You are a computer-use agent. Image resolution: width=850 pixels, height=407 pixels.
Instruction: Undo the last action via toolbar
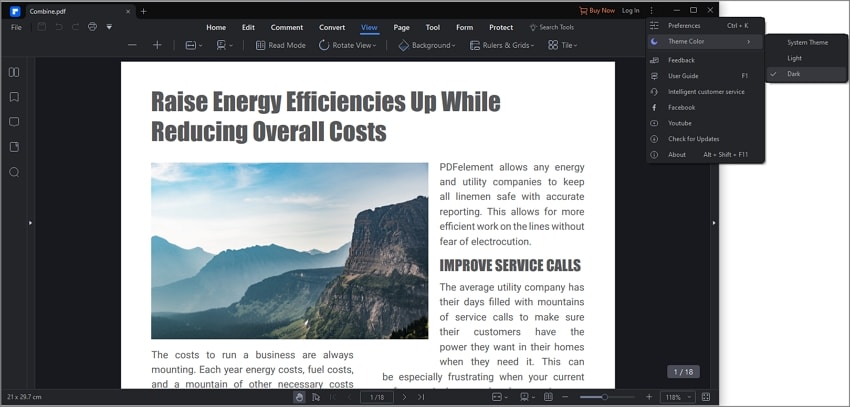(x=59, y=27)
